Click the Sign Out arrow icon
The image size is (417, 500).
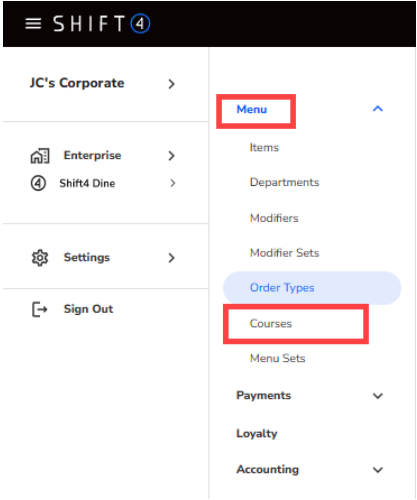[x=40, y=309]
